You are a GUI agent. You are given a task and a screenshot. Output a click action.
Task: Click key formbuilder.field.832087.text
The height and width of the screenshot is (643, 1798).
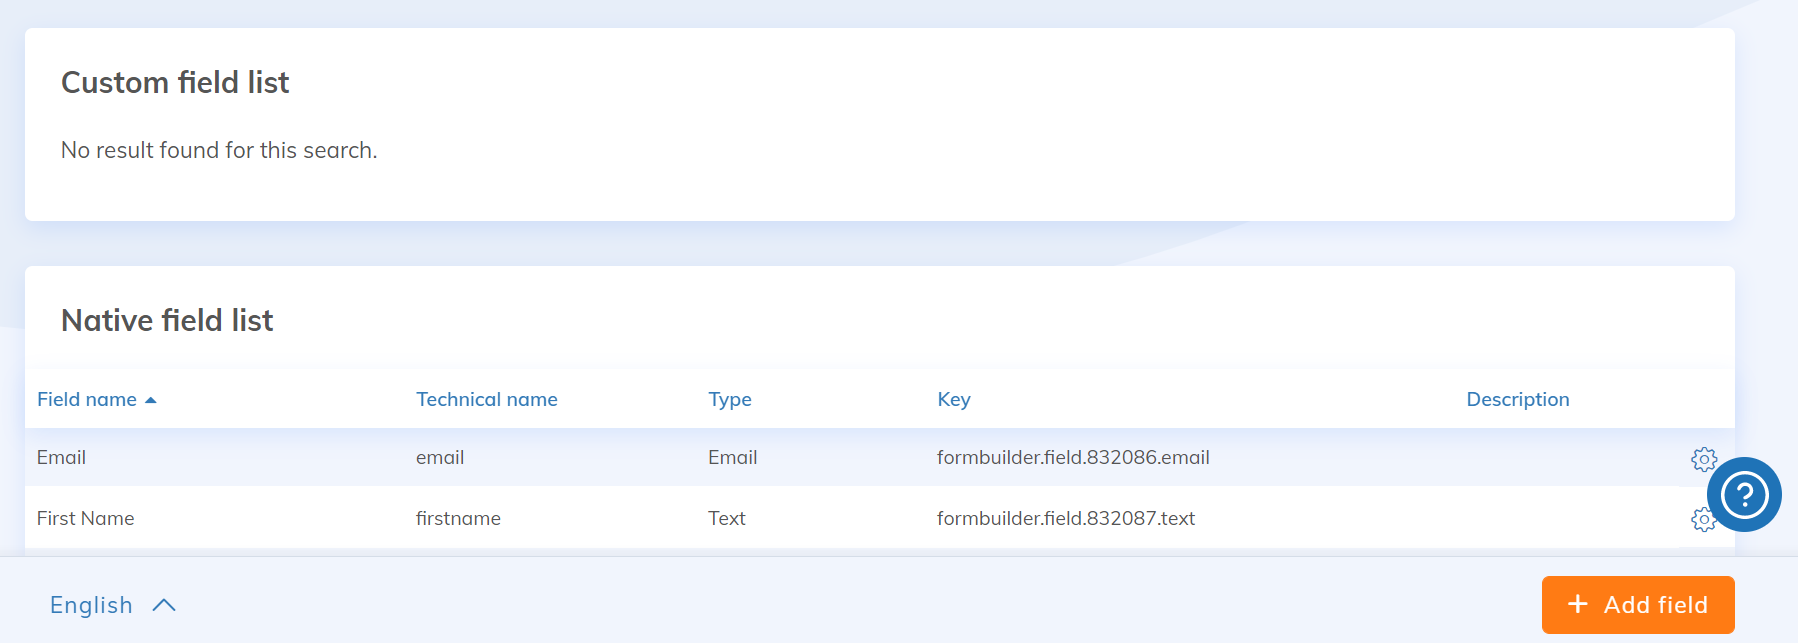click(x=1065, y=518)
